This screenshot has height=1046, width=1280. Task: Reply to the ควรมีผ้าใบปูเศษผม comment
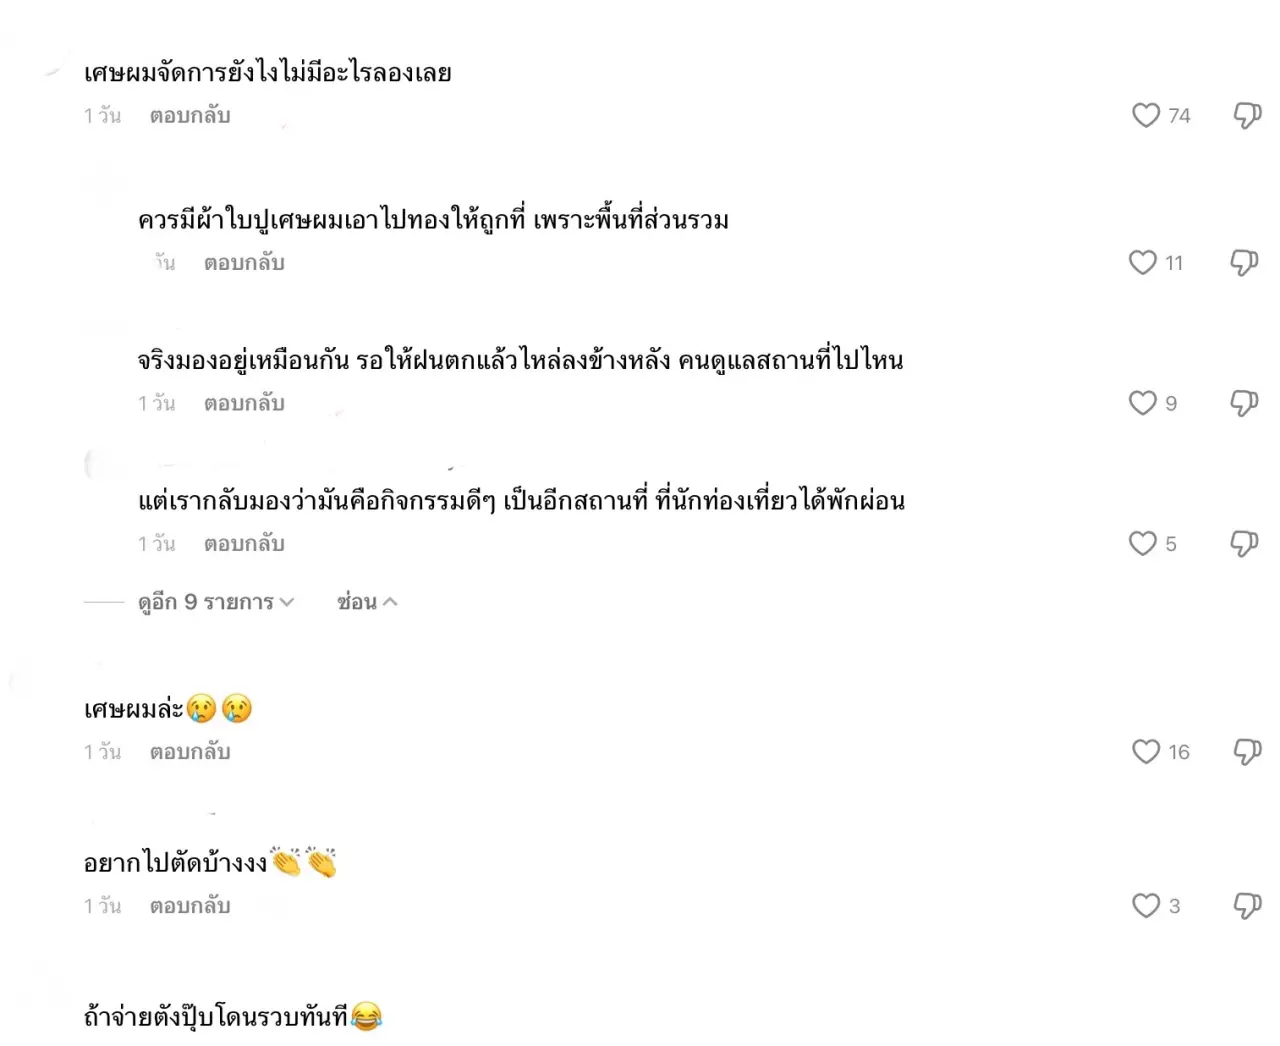tap(244, 263)
